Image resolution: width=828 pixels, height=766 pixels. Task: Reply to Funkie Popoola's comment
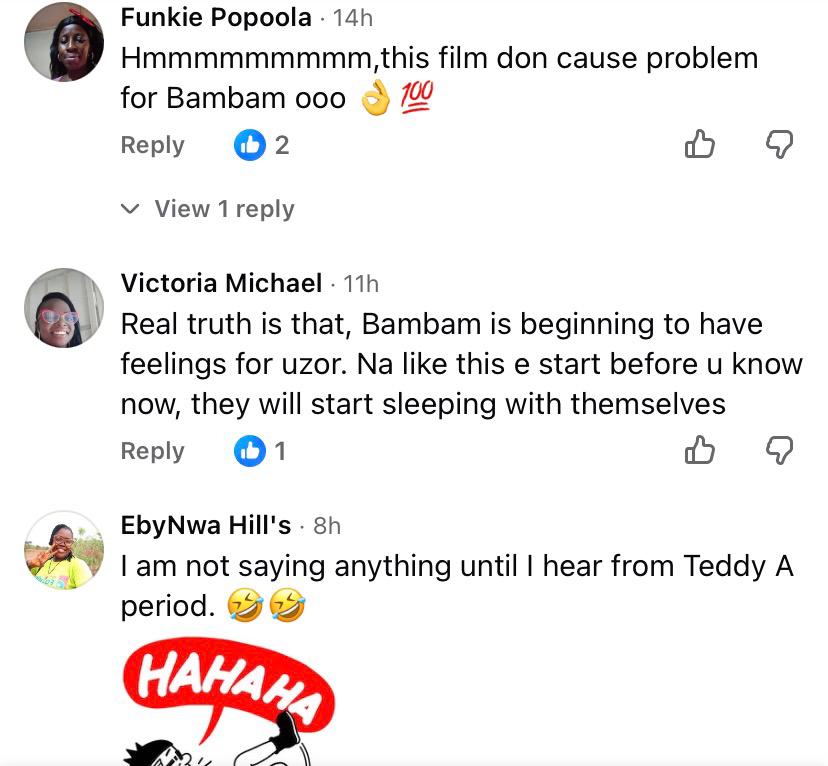click(152, 145)
